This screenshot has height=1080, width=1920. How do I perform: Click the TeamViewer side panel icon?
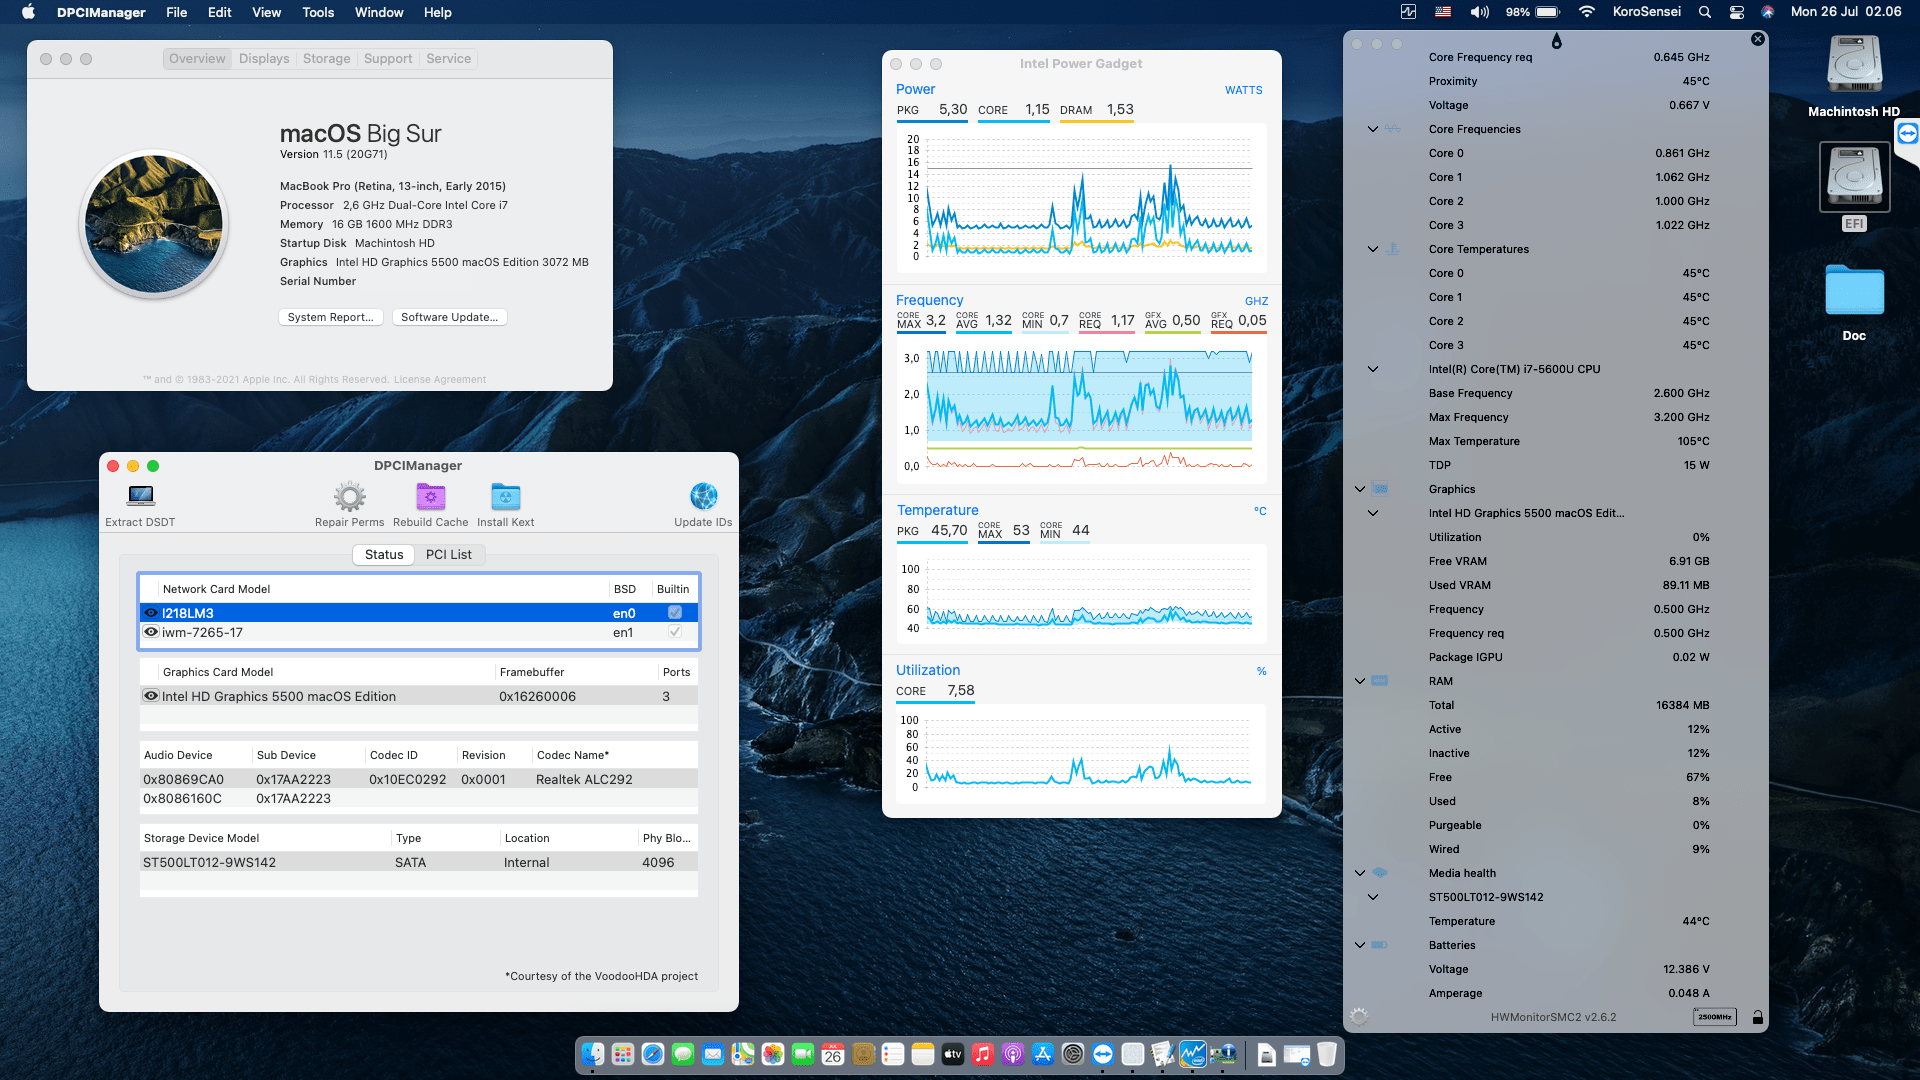(1908, 133)
